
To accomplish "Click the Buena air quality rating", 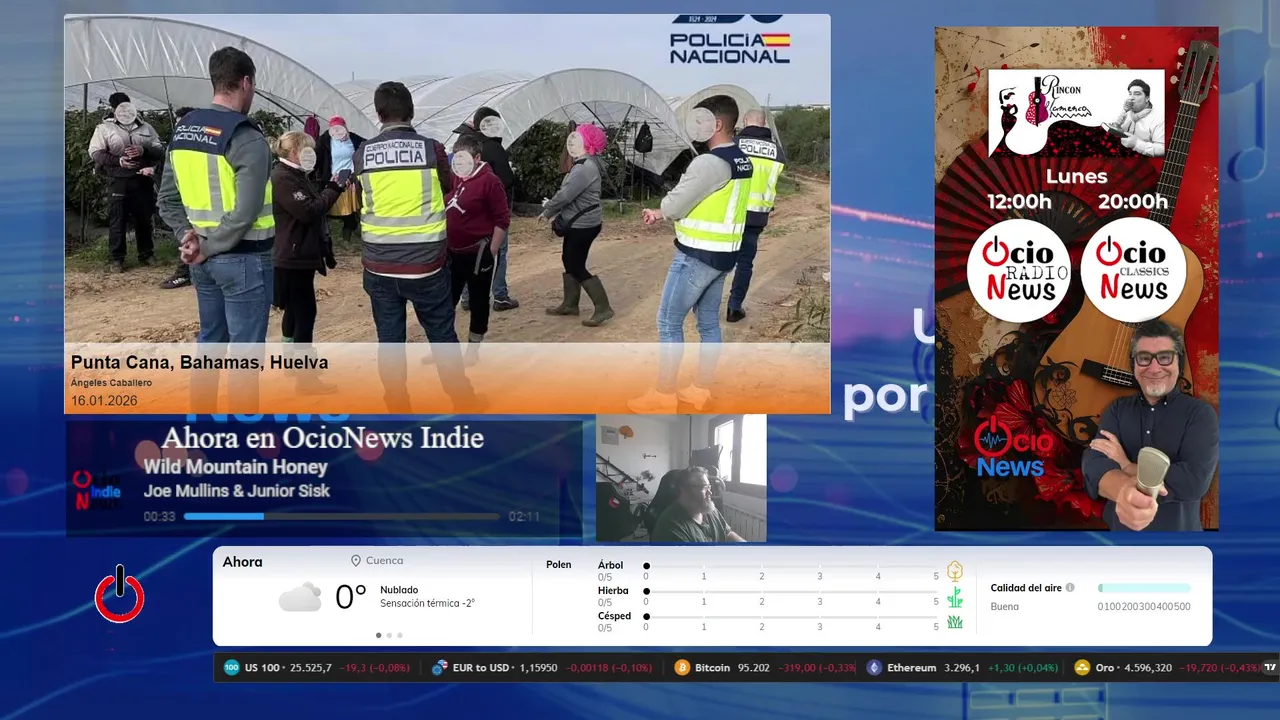I will tap(1005, 607).
